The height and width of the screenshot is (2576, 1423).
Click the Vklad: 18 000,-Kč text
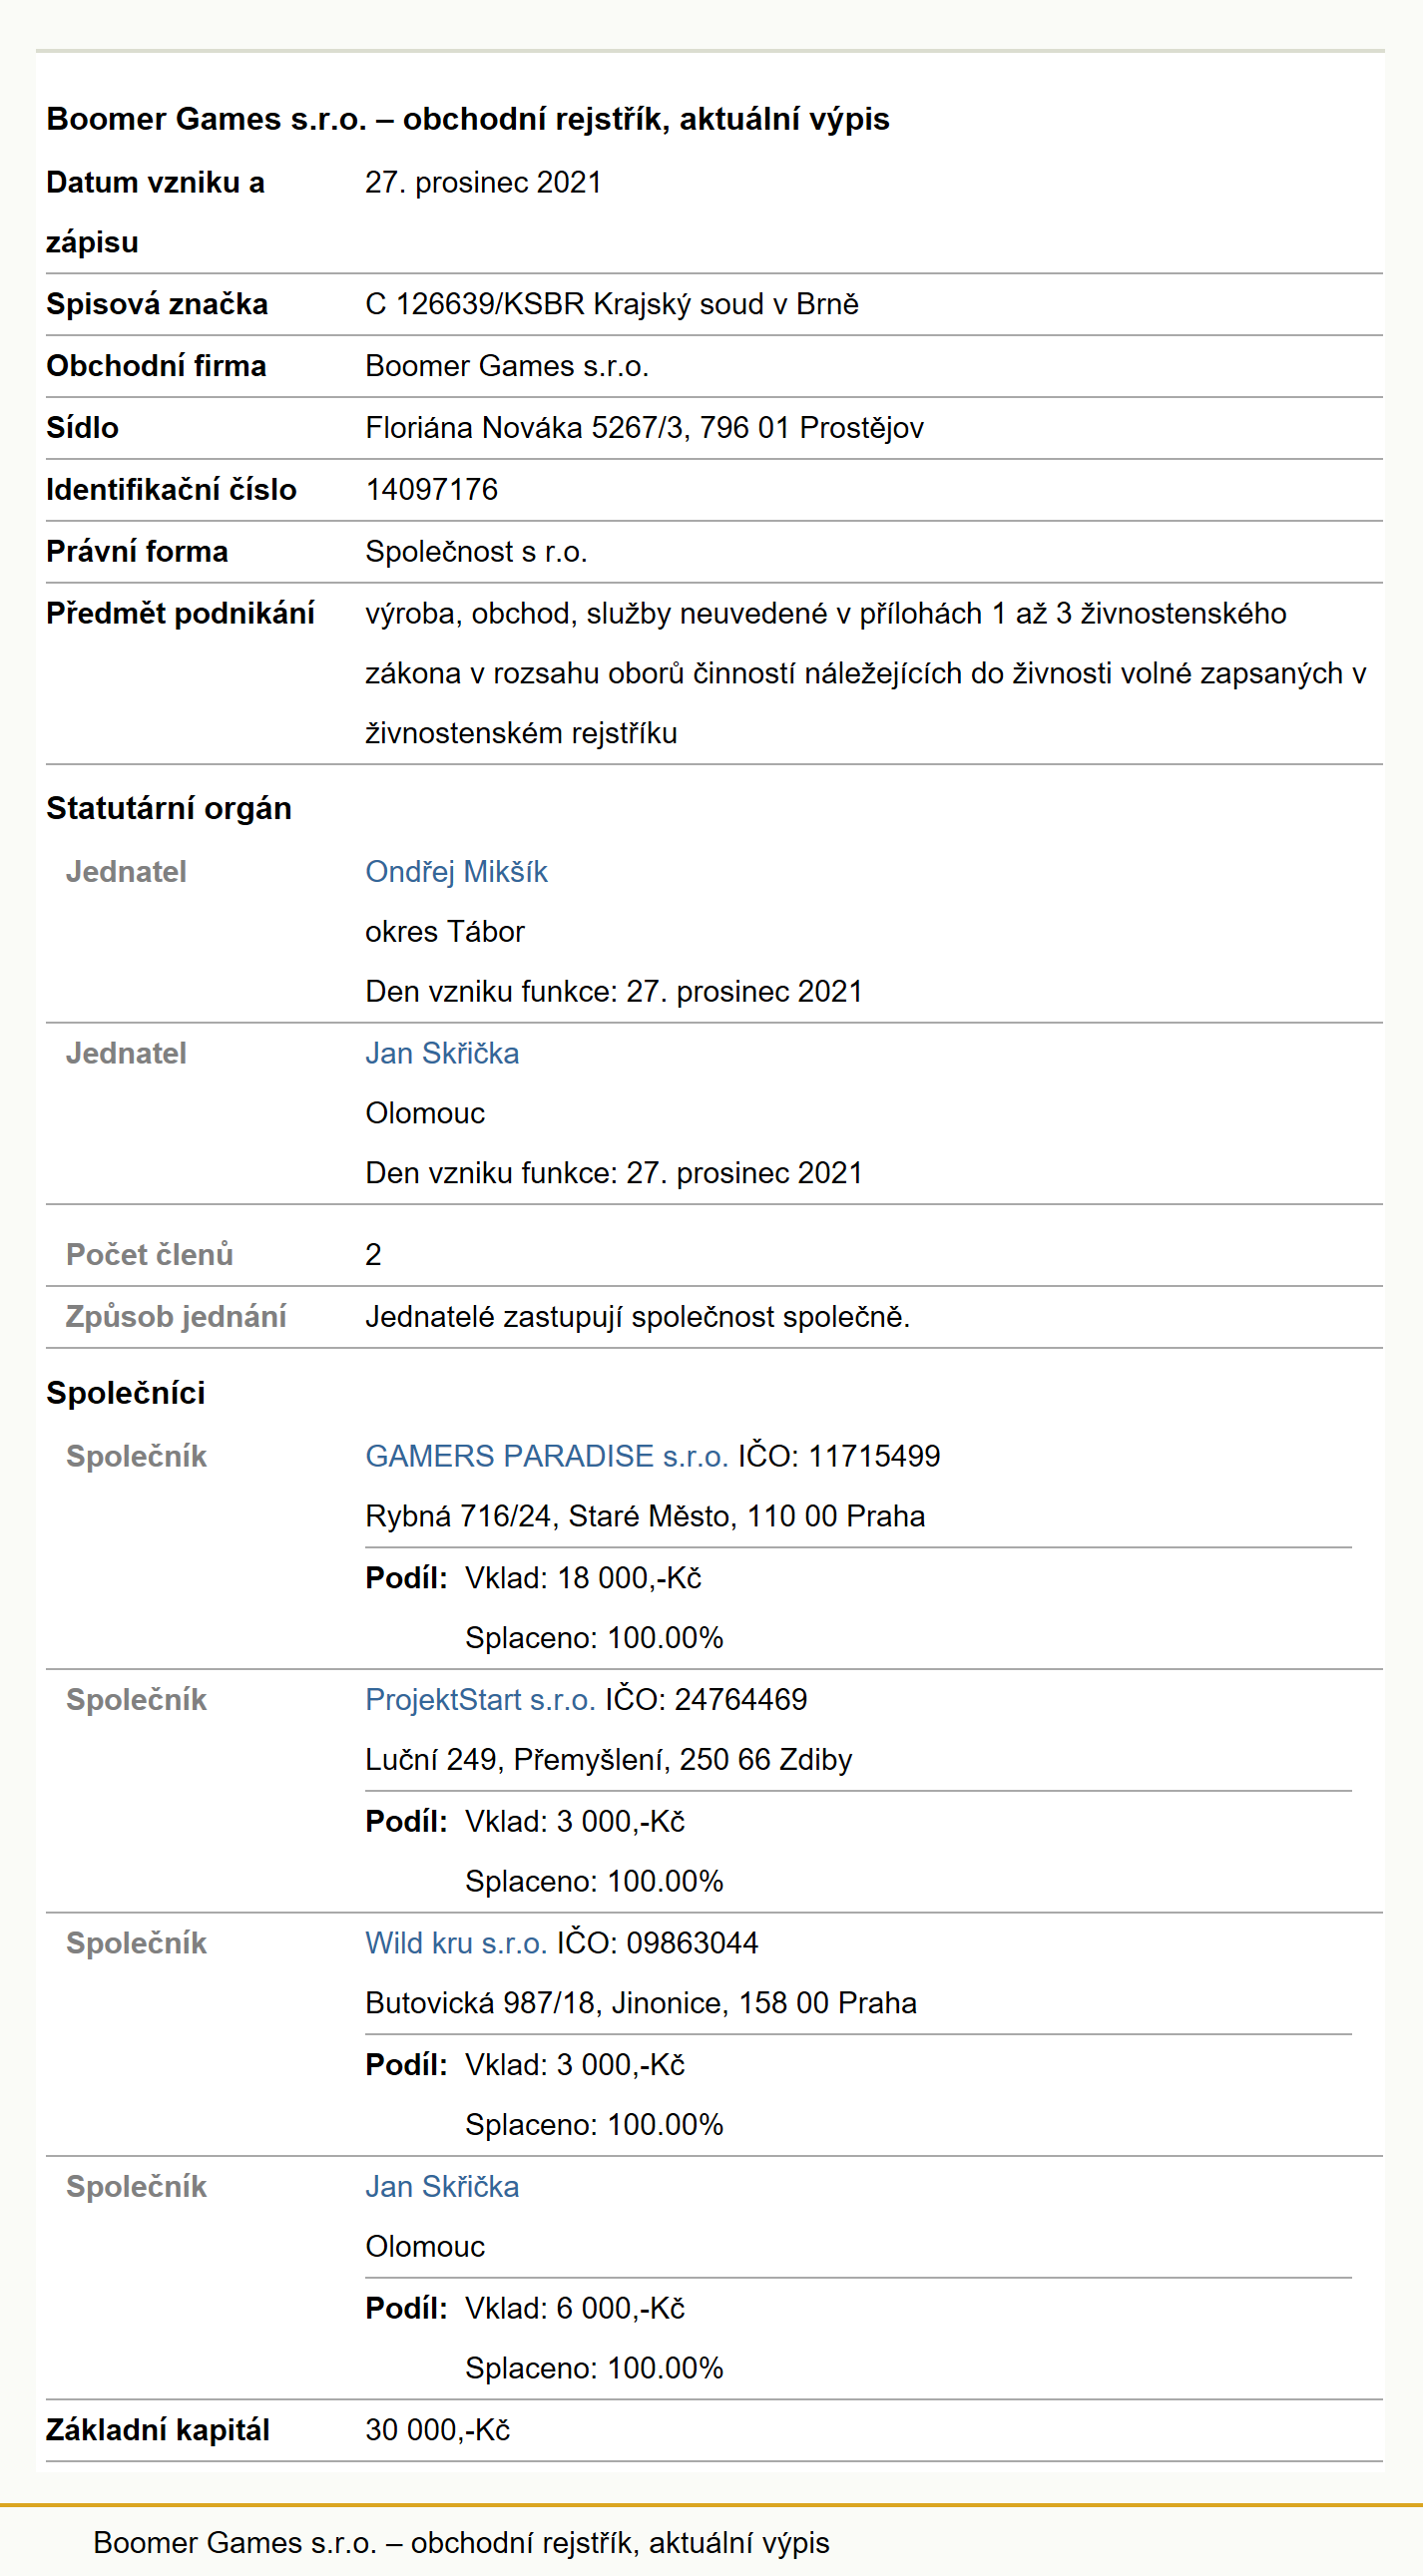[583, 1578]
